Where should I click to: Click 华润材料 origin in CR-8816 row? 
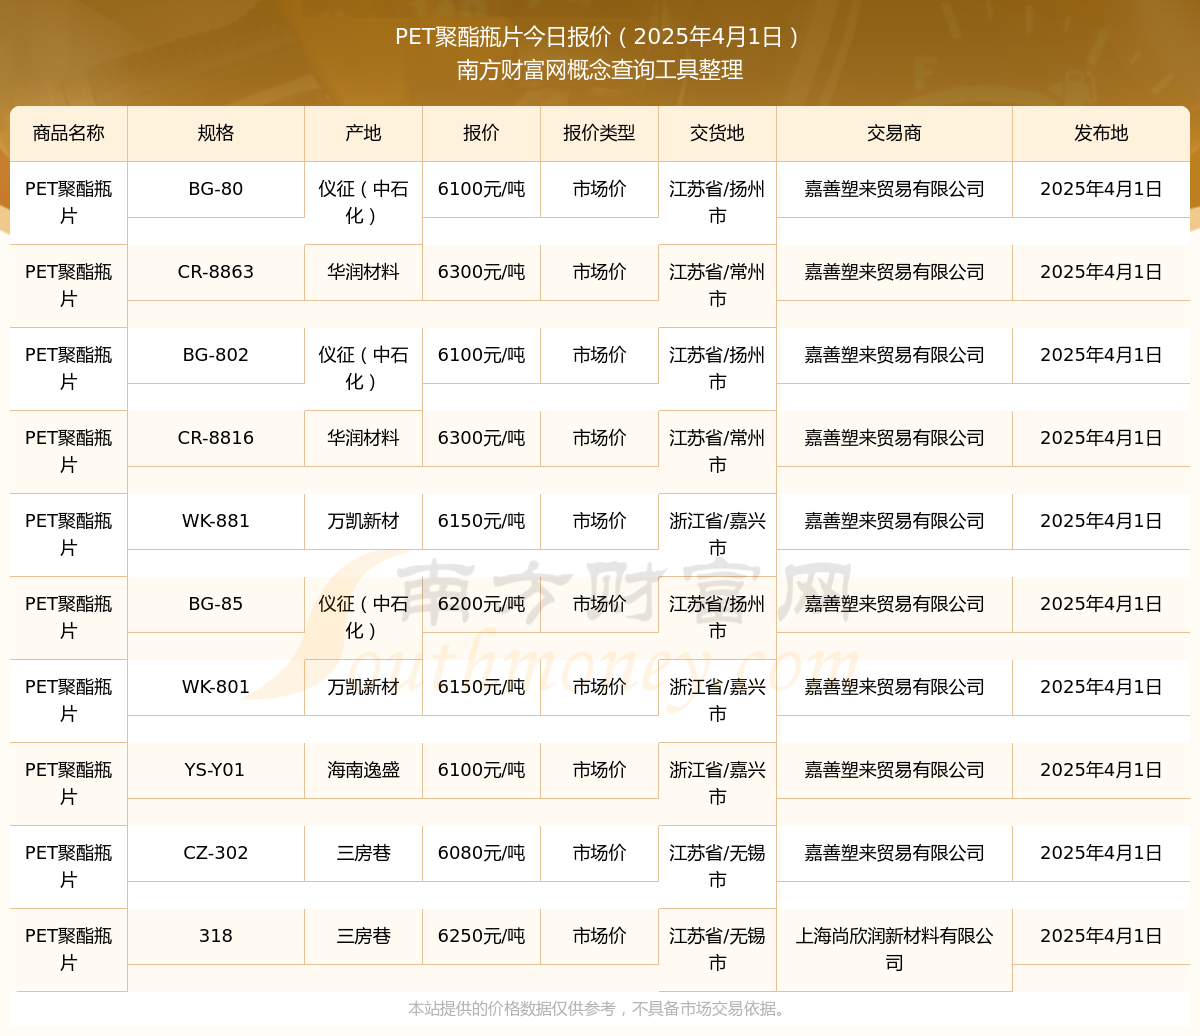(363, 438)
